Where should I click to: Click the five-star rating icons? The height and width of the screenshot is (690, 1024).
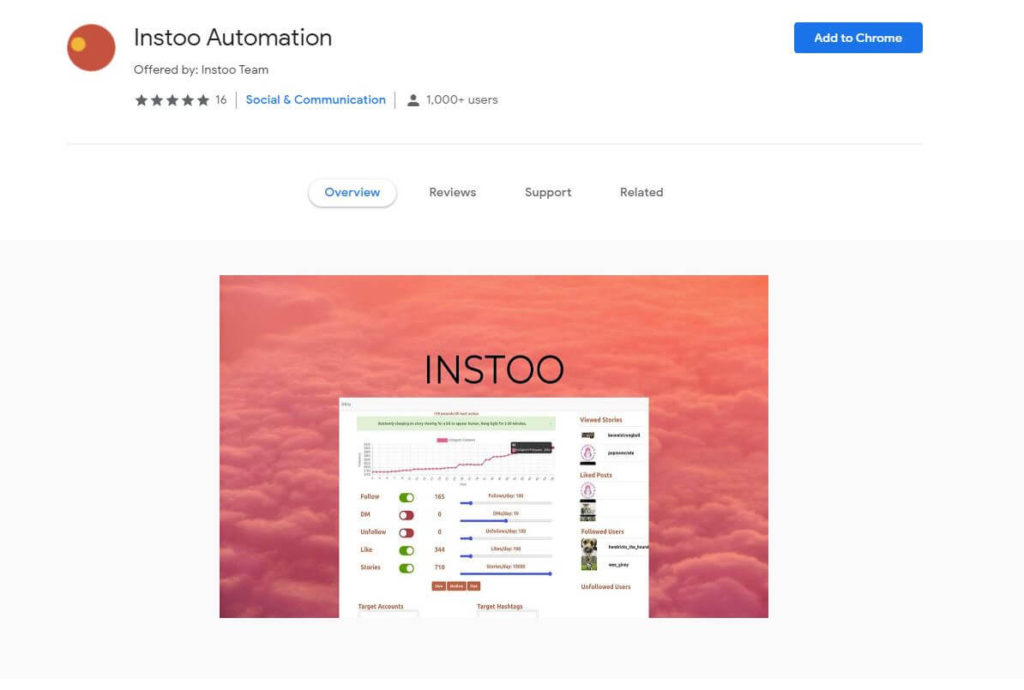point(172,100)
